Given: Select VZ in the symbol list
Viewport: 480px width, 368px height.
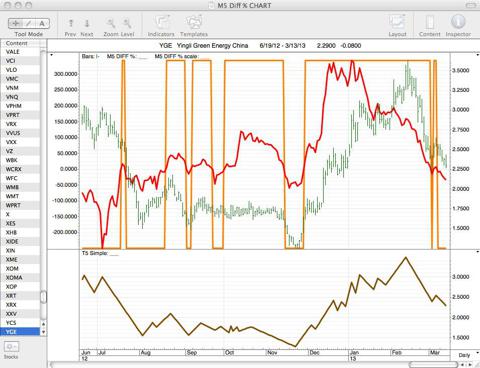Looking at the screenshot, I should point(20,151).
